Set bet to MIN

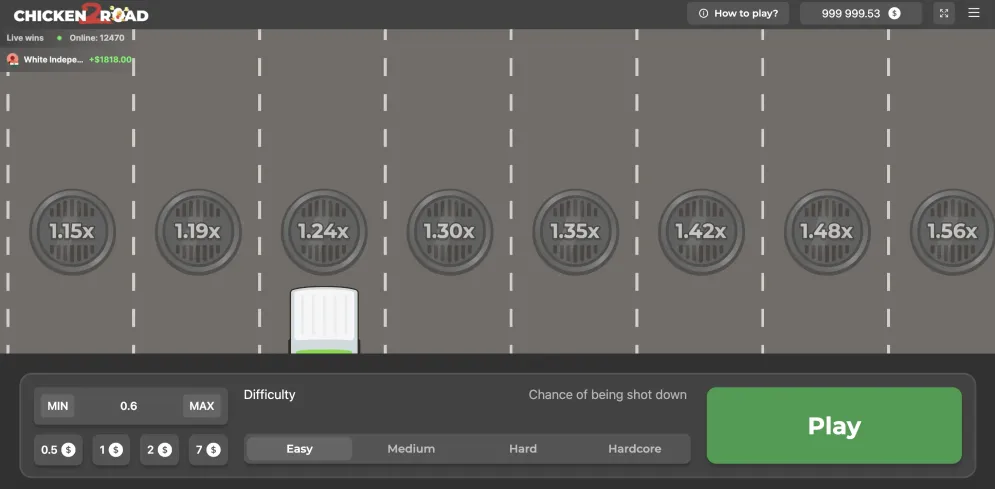[x=58, y=406]
